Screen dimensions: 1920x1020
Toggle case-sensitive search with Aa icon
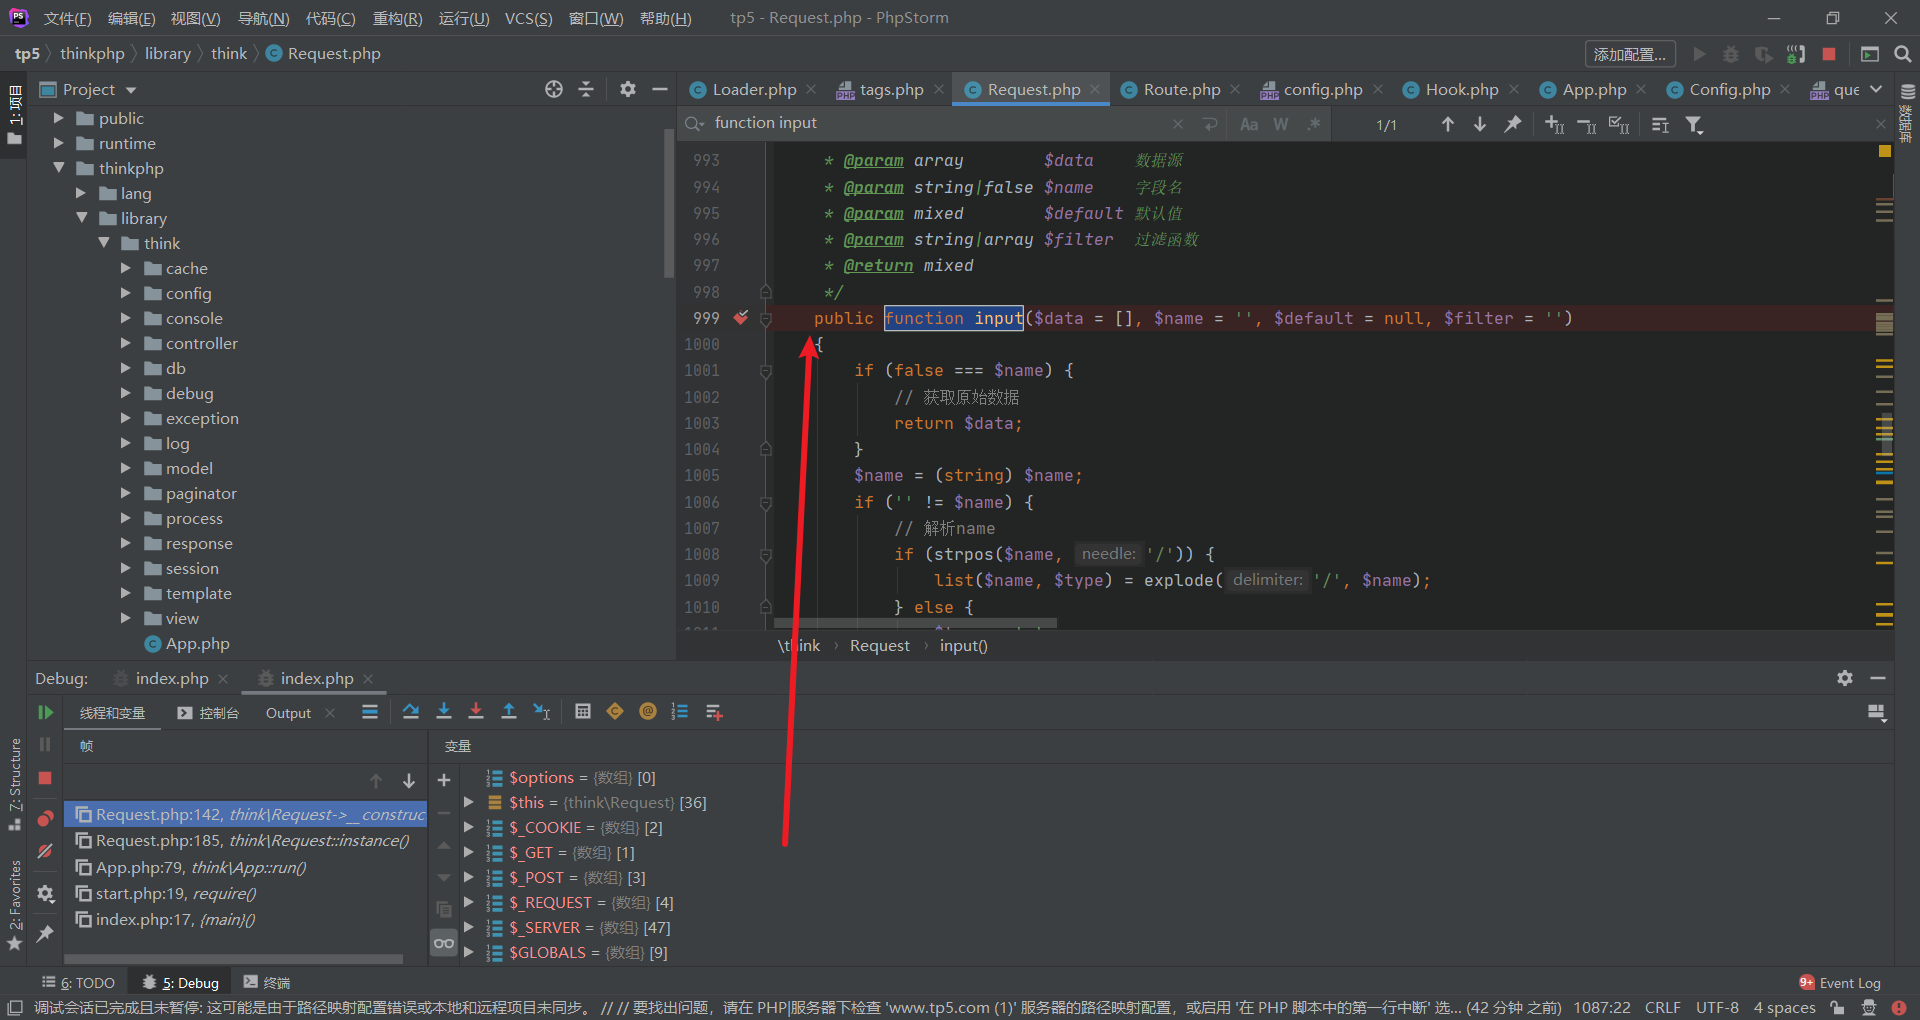coord(1249,124)
